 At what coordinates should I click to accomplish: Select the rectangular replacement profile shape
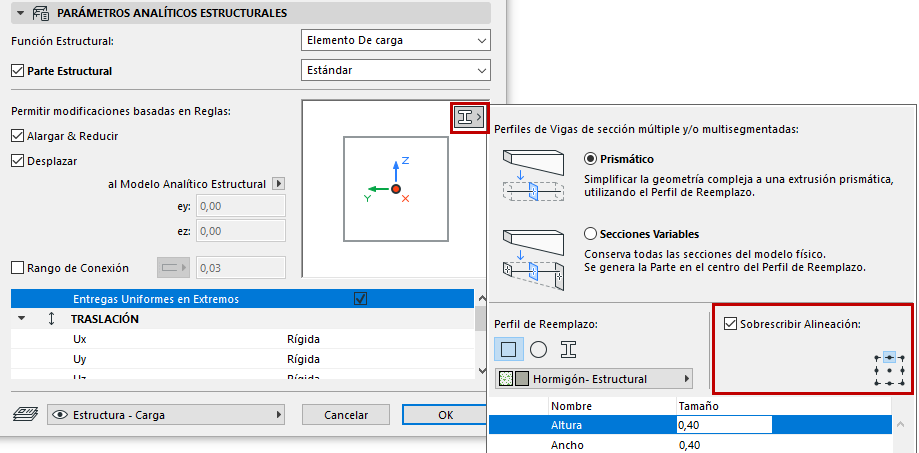[x=509, y=349]
